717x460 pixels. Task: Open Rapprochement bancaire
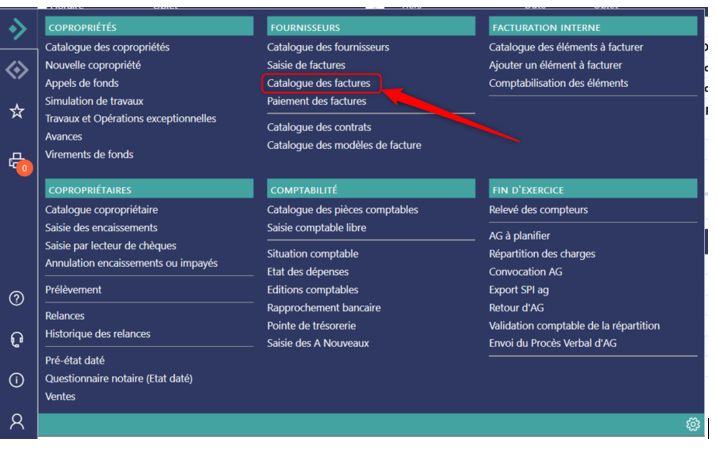tap(323, 308)
